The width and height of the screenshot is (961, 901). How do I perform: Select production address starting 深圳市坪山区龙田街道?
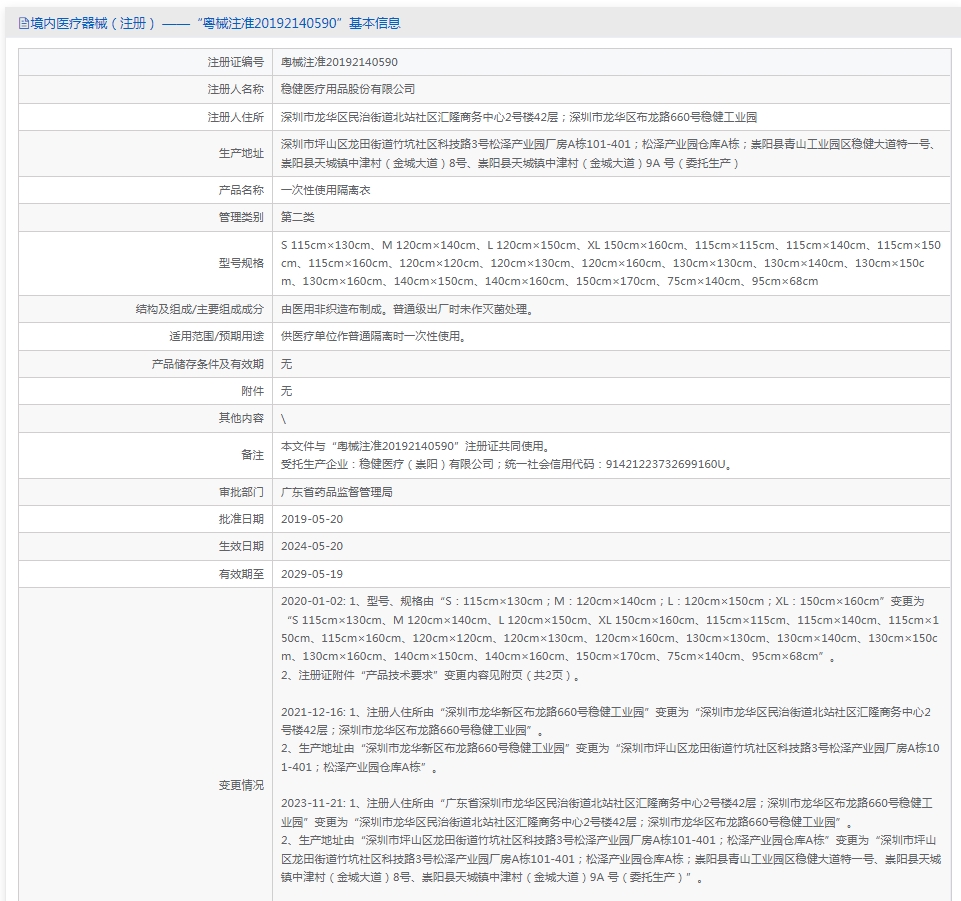(x=609, y=153)
